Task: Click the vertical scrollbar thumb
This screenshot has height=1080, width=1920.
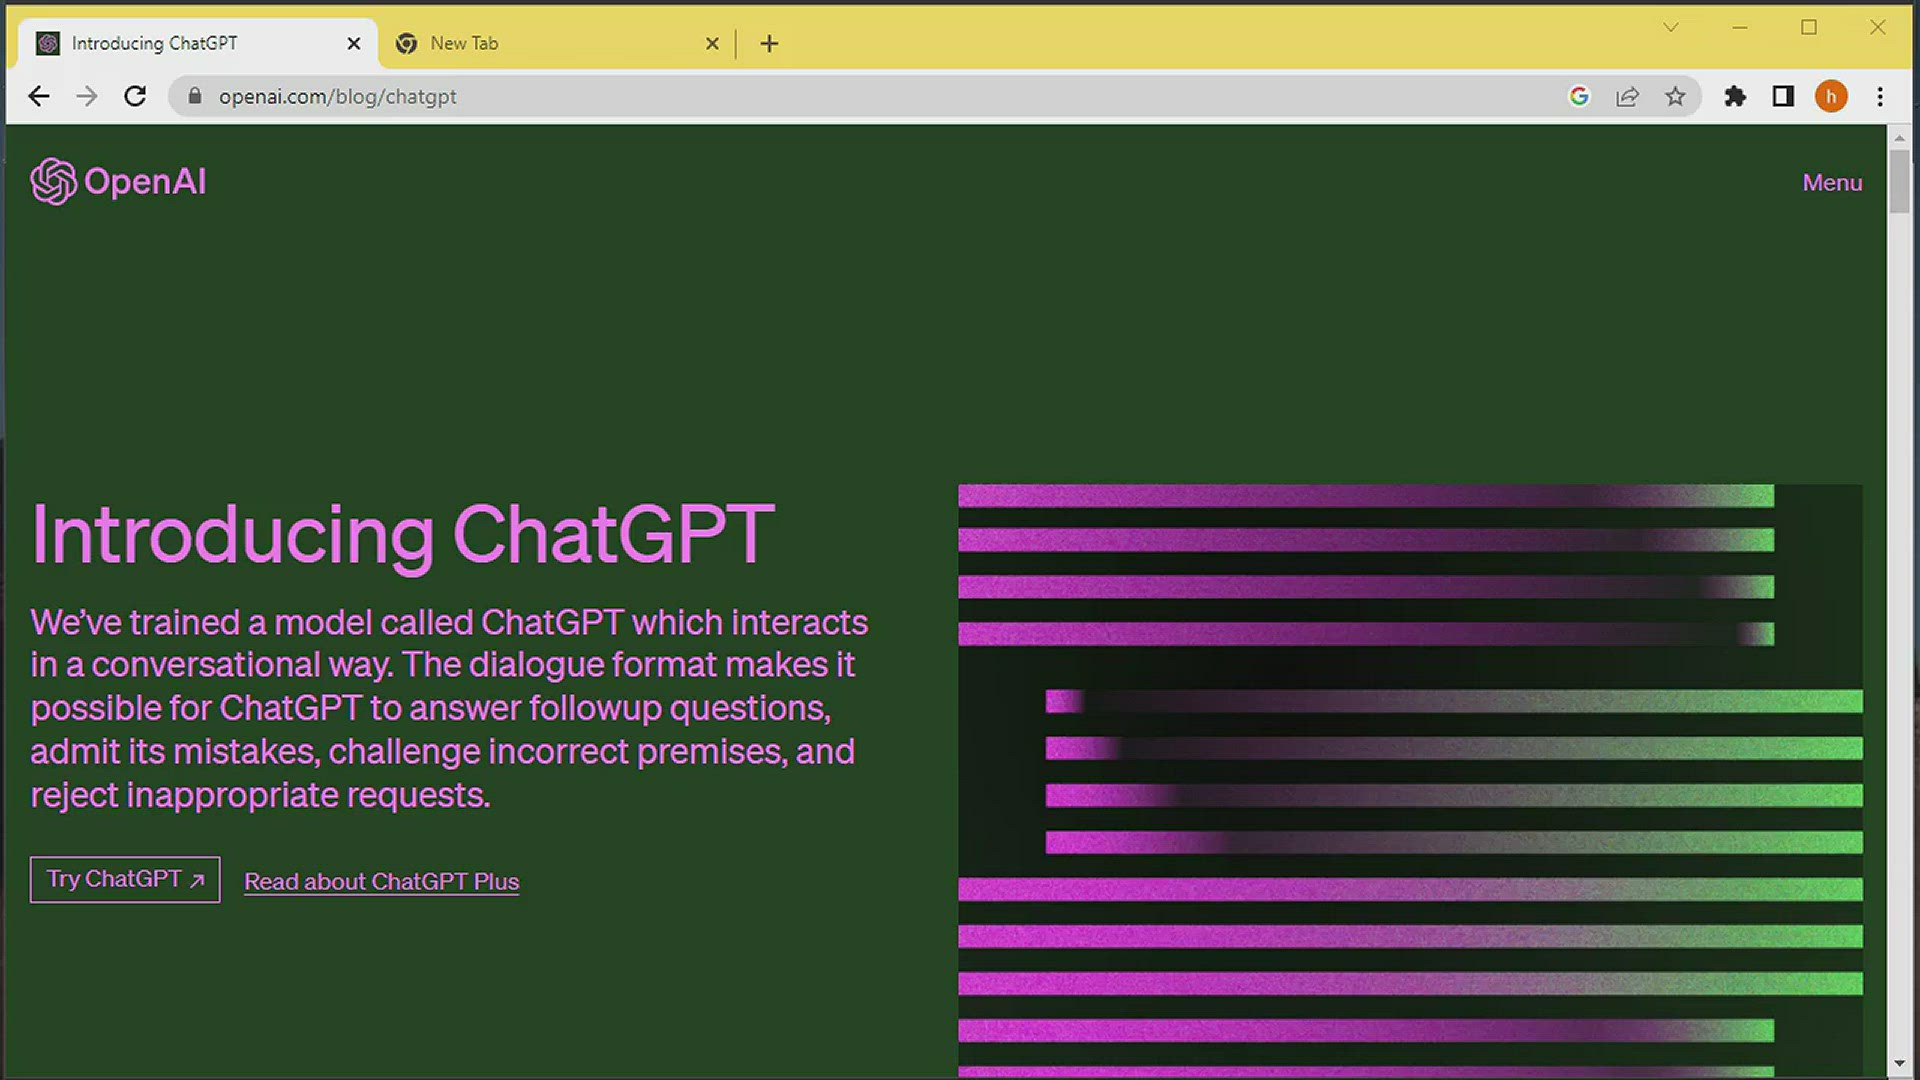Action: coord(1899,180)
